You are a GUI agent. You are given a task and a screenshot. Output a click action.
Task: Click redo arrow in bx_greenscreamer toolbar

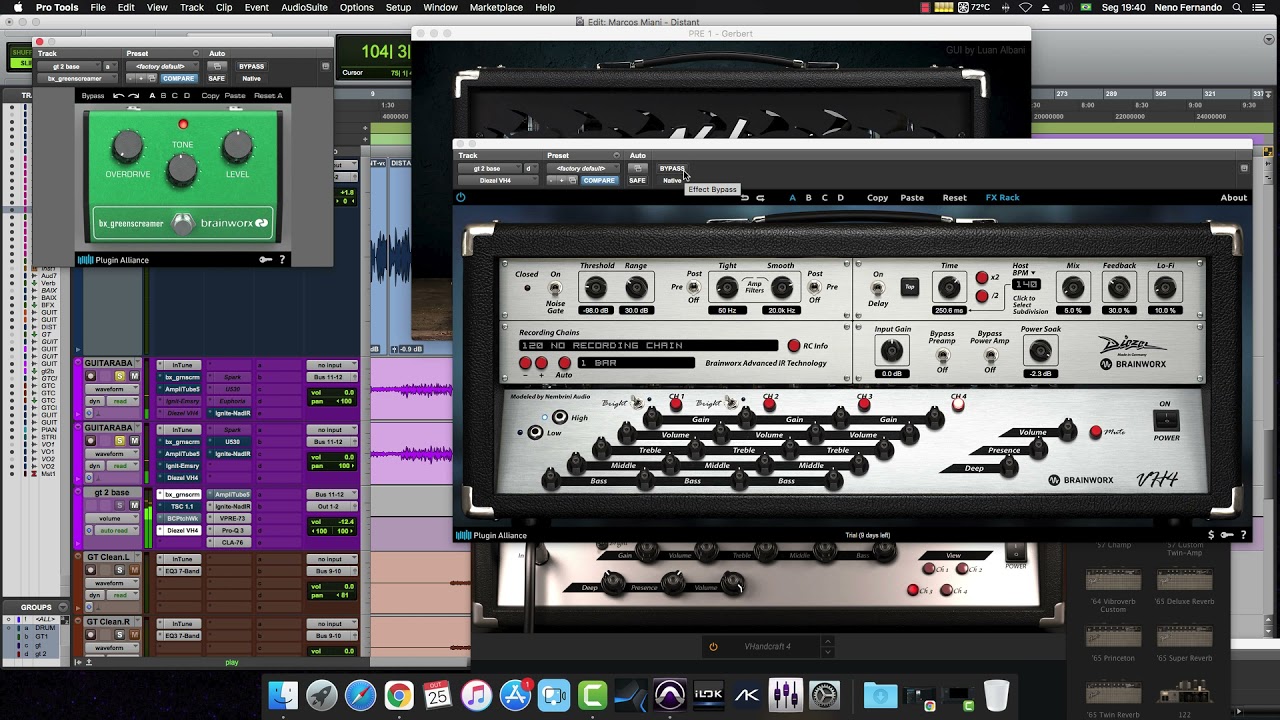pyautogui.click(x=134, y=96)
